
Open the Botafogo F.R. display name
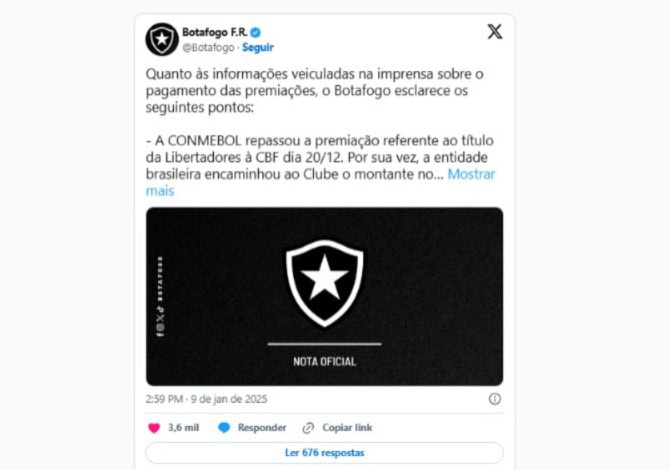click(215, 32)
